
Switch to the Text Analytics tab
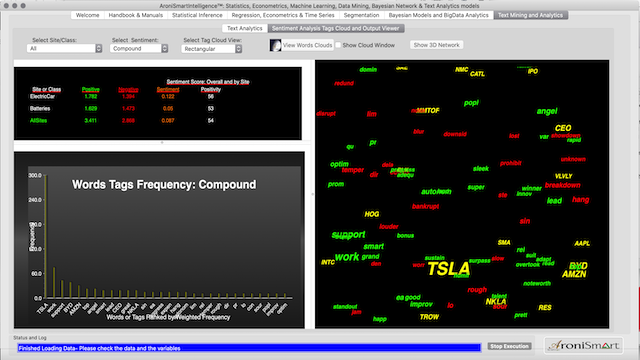244,28
